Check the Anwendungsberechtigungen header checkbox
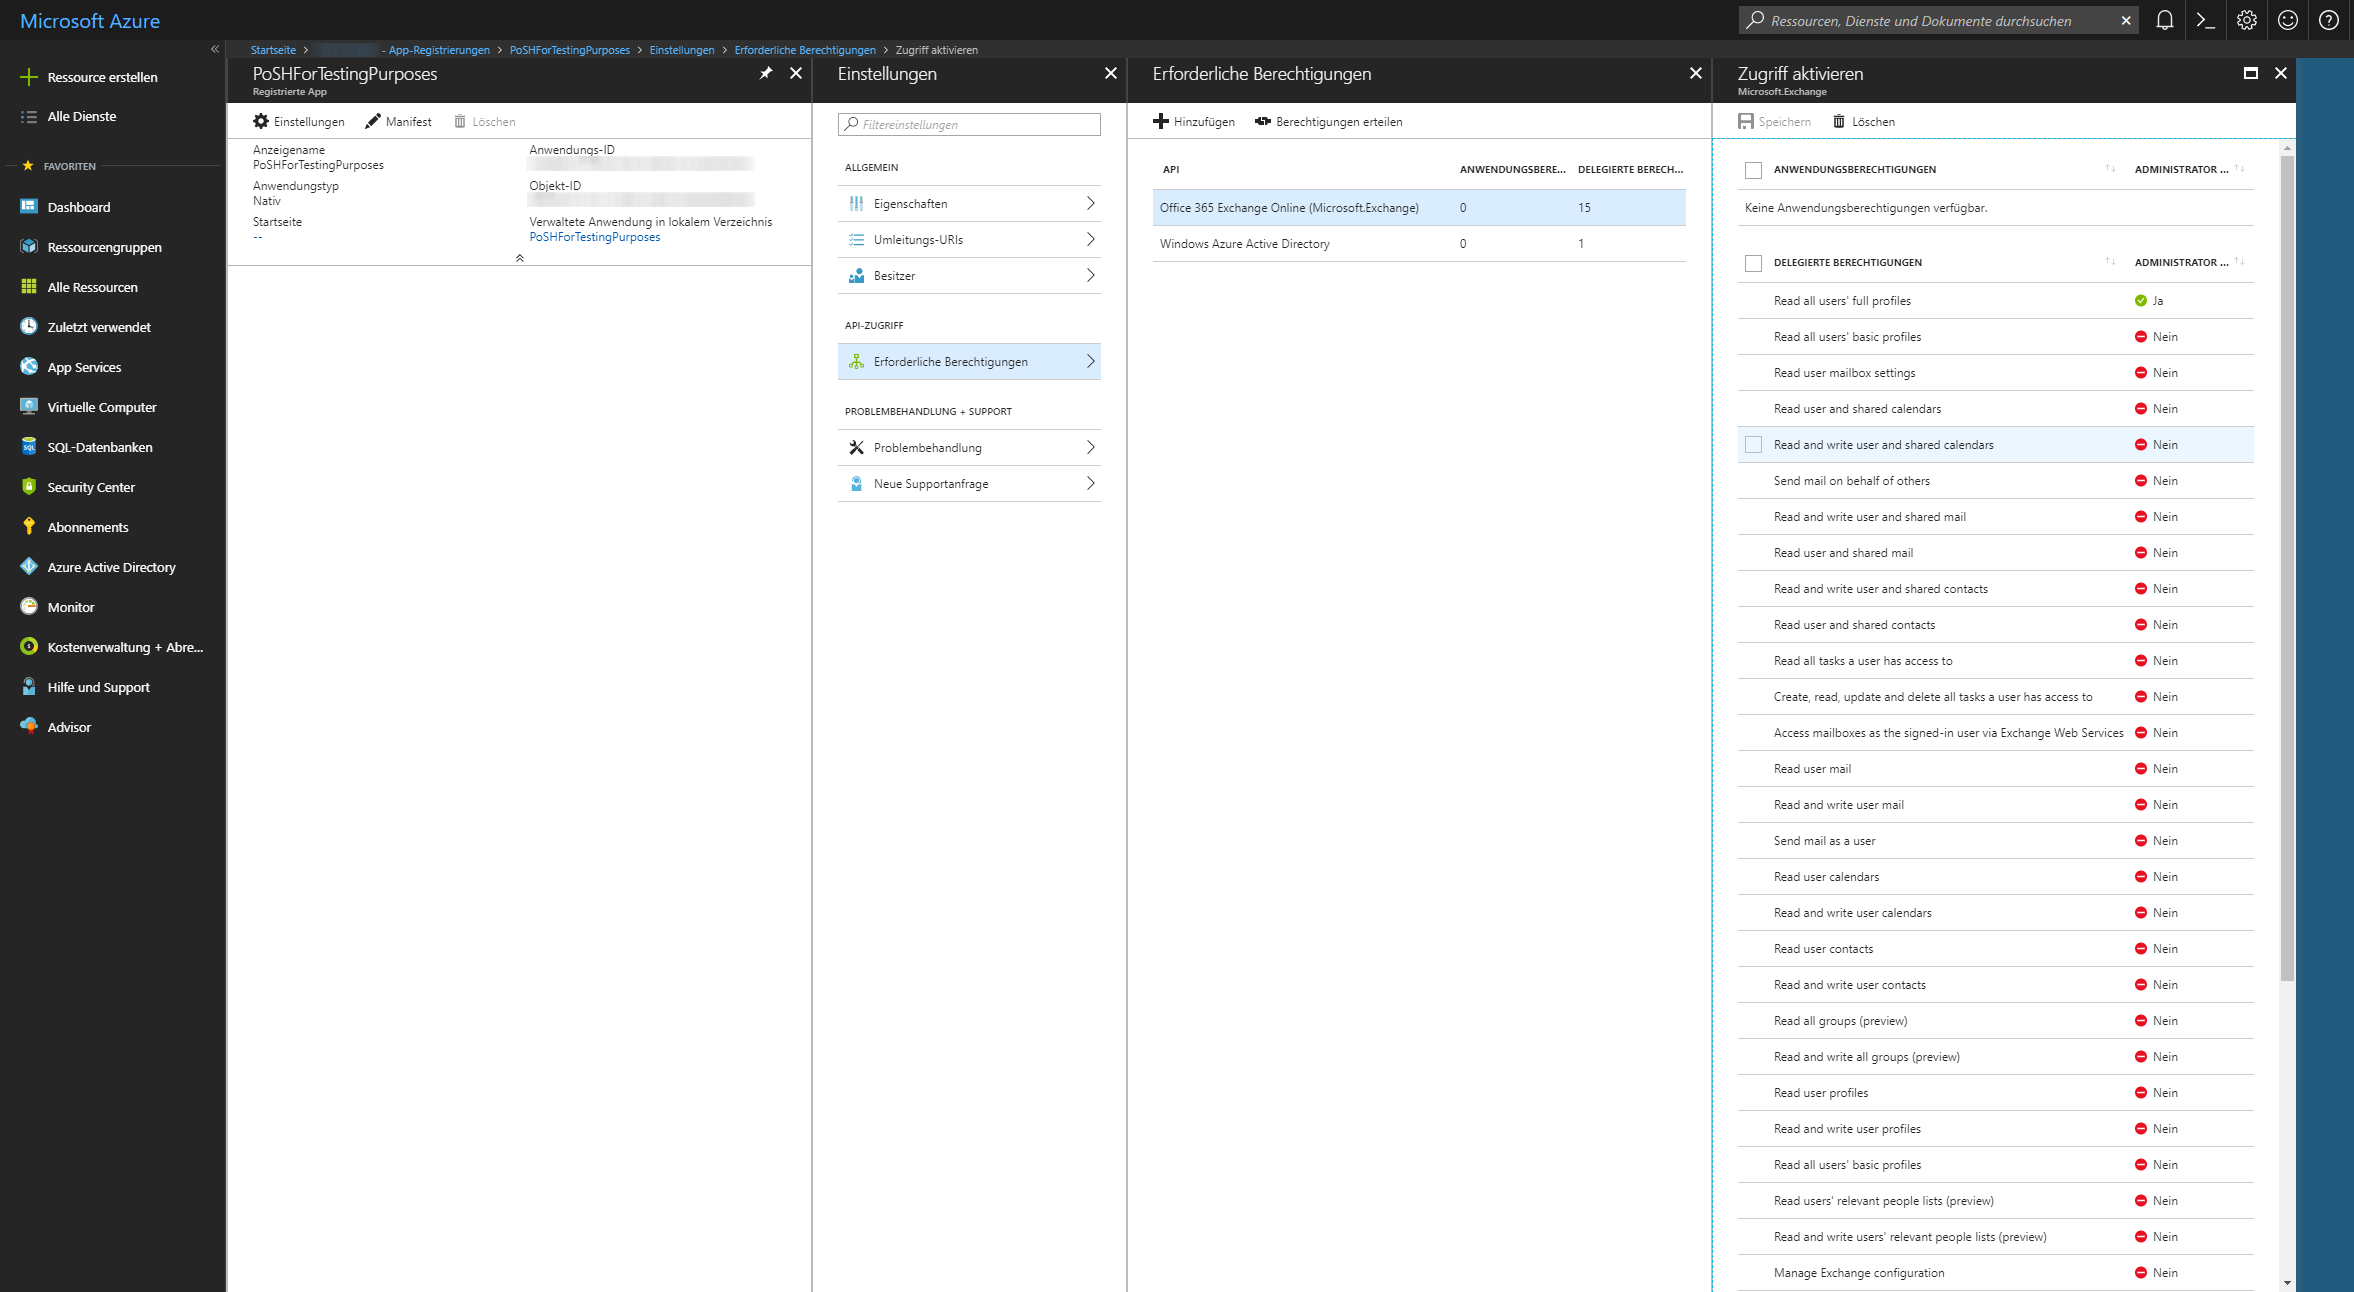The height and width of the screenshot is (1292, 2354). coord(1753,170)
